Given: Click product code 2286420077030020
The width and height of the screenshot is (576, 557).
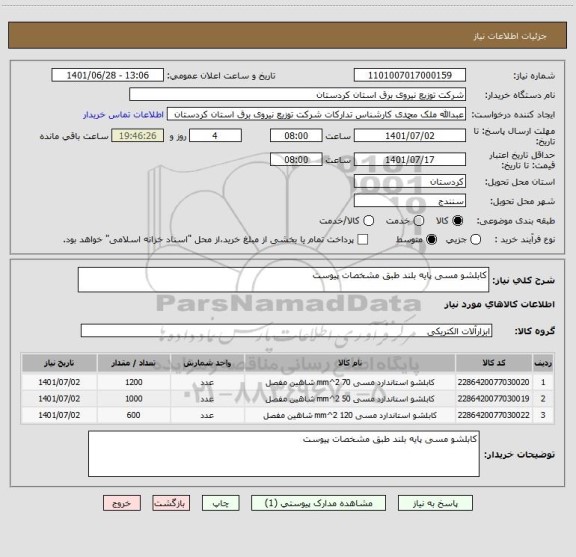Looking at the screenshot, I should point(493,382).
